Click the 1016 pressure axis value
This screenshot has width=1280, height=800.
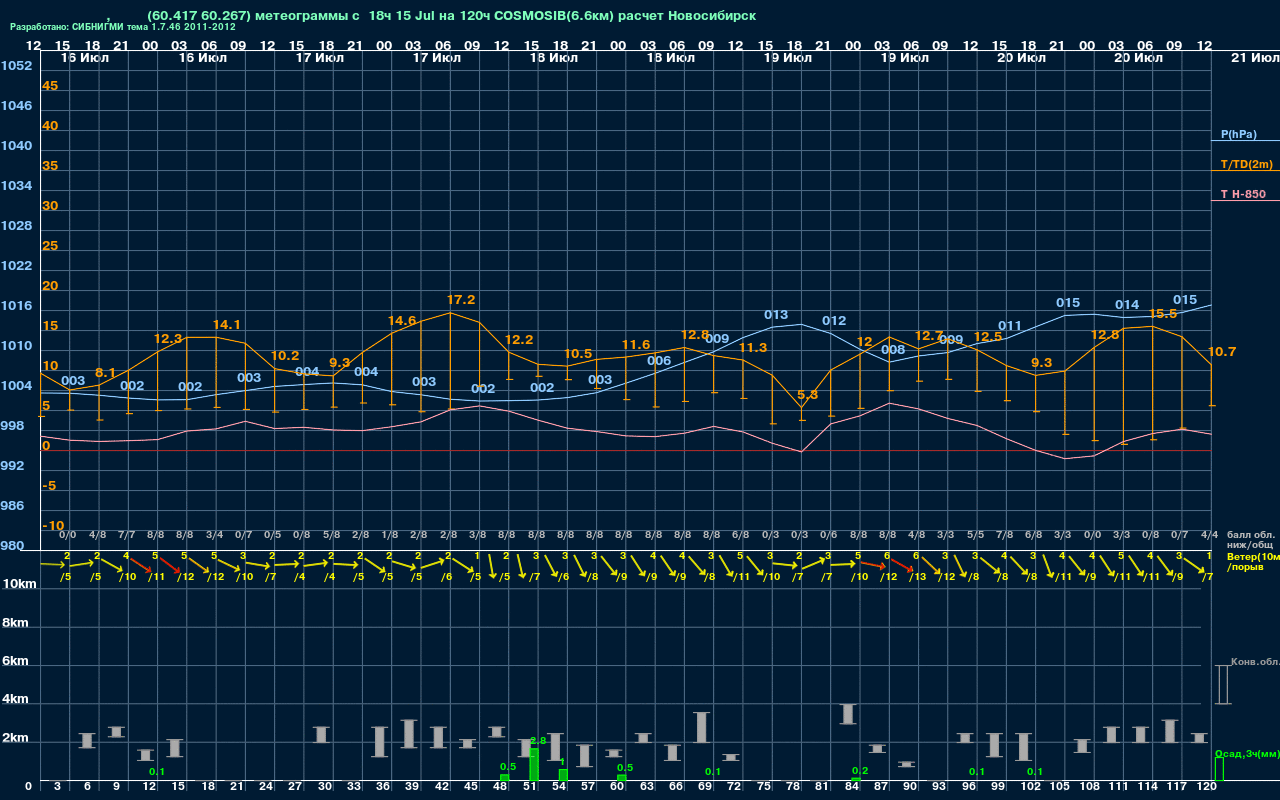coord(16,306)
